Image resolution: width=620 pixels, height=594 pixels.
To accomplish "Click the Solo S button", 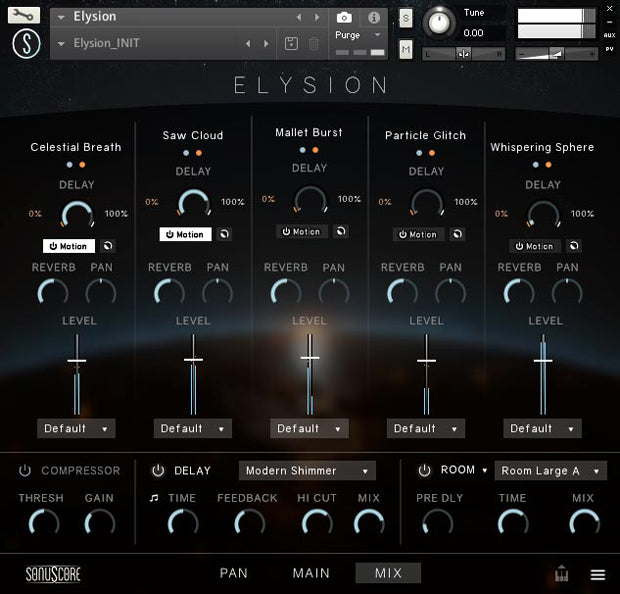I will (406, 18).
